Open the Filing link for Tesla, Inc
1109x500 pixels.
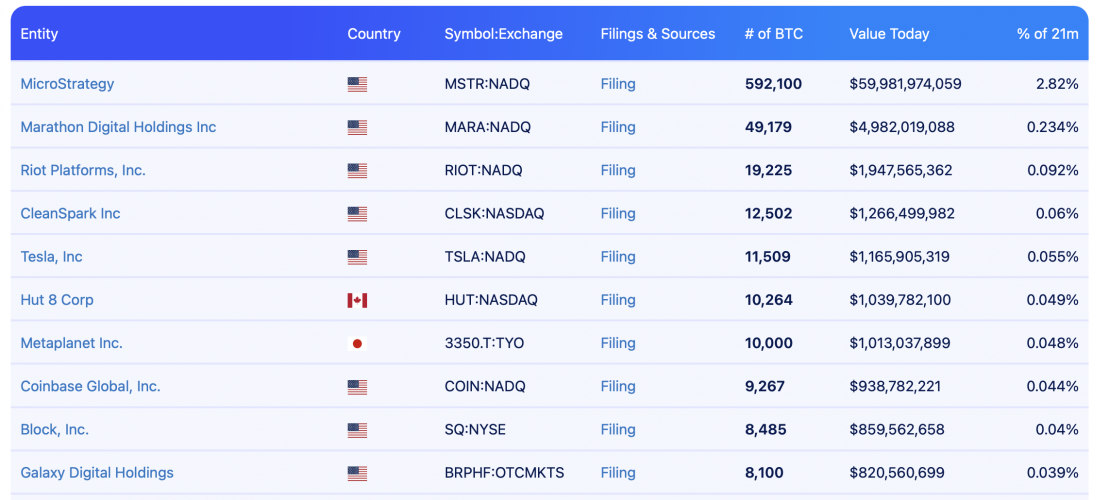[618, 257]
